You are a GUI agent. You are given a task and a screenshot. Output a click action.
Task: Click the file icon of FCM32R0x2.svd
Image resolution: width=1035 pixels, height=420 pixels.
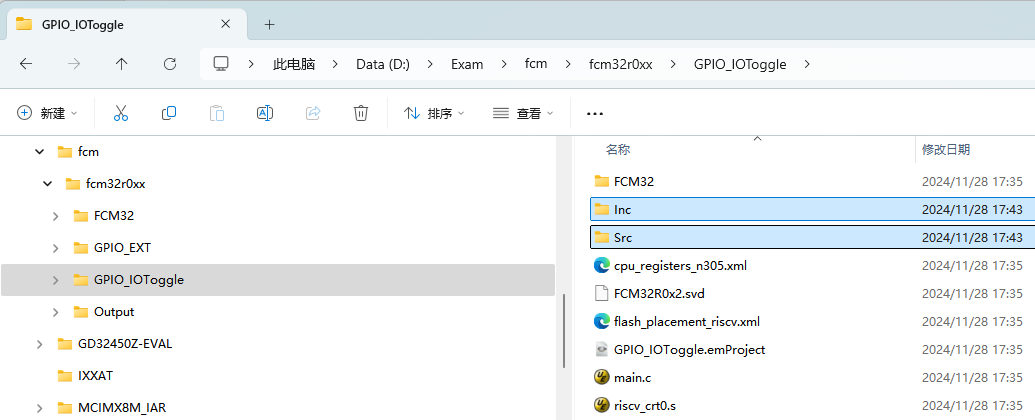601,293
